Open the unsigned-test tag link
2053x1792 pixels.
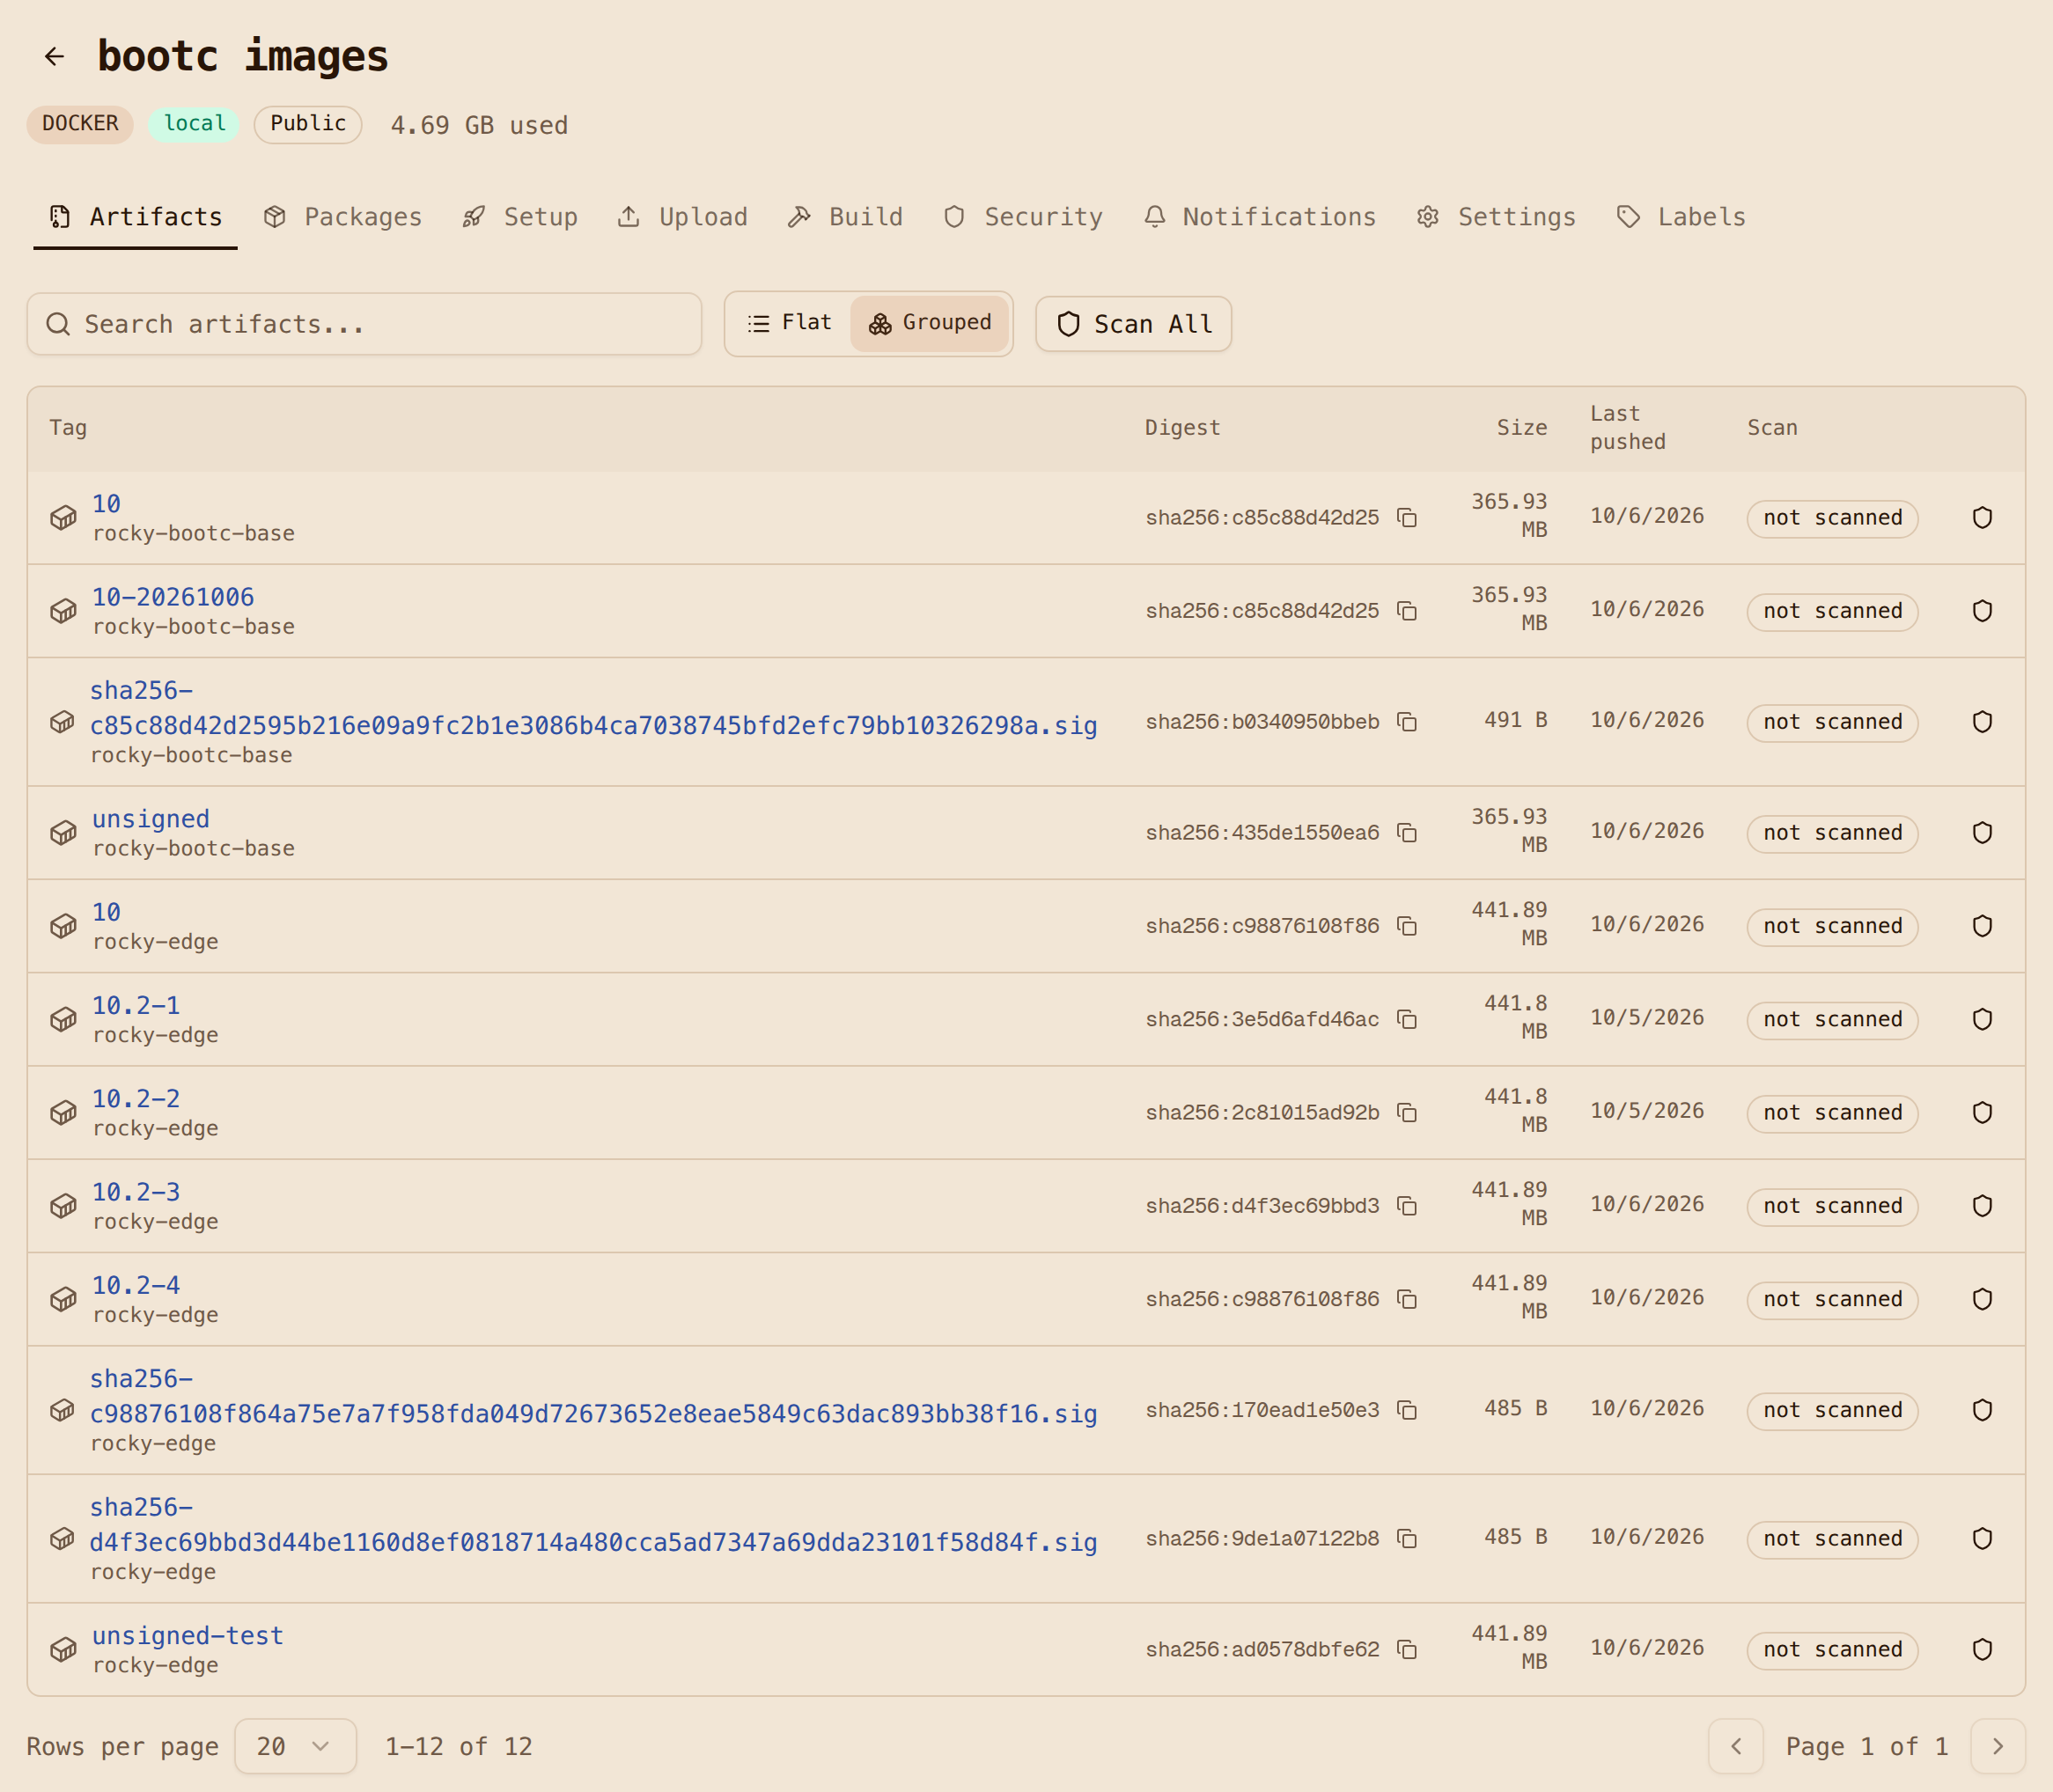(188, 1635)
